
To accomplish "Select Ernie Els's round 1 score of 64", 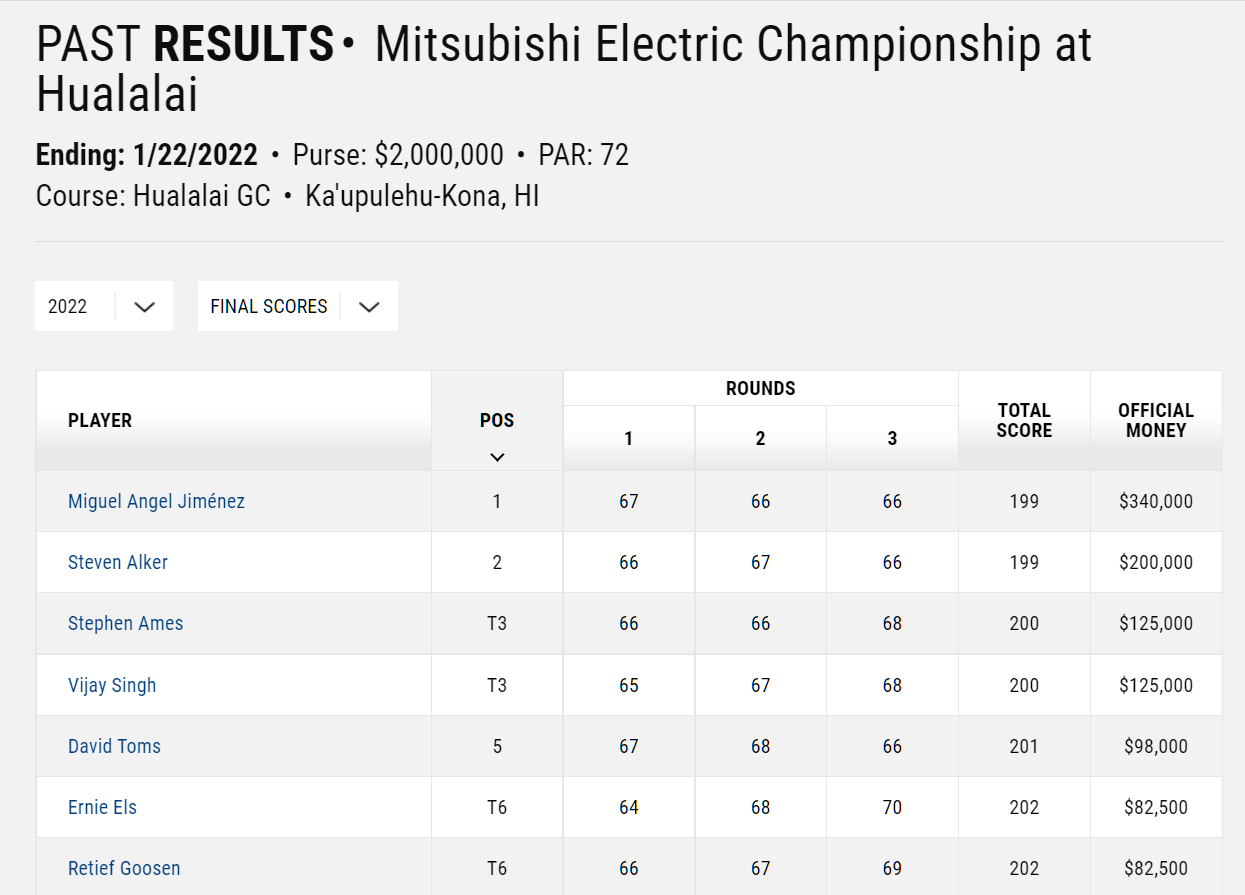I will [628, 807].
